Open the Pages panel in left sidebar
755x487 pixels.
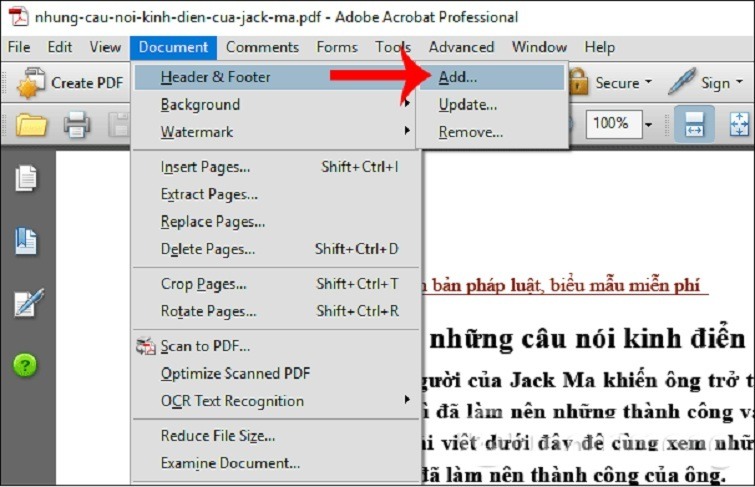point(26,179)
